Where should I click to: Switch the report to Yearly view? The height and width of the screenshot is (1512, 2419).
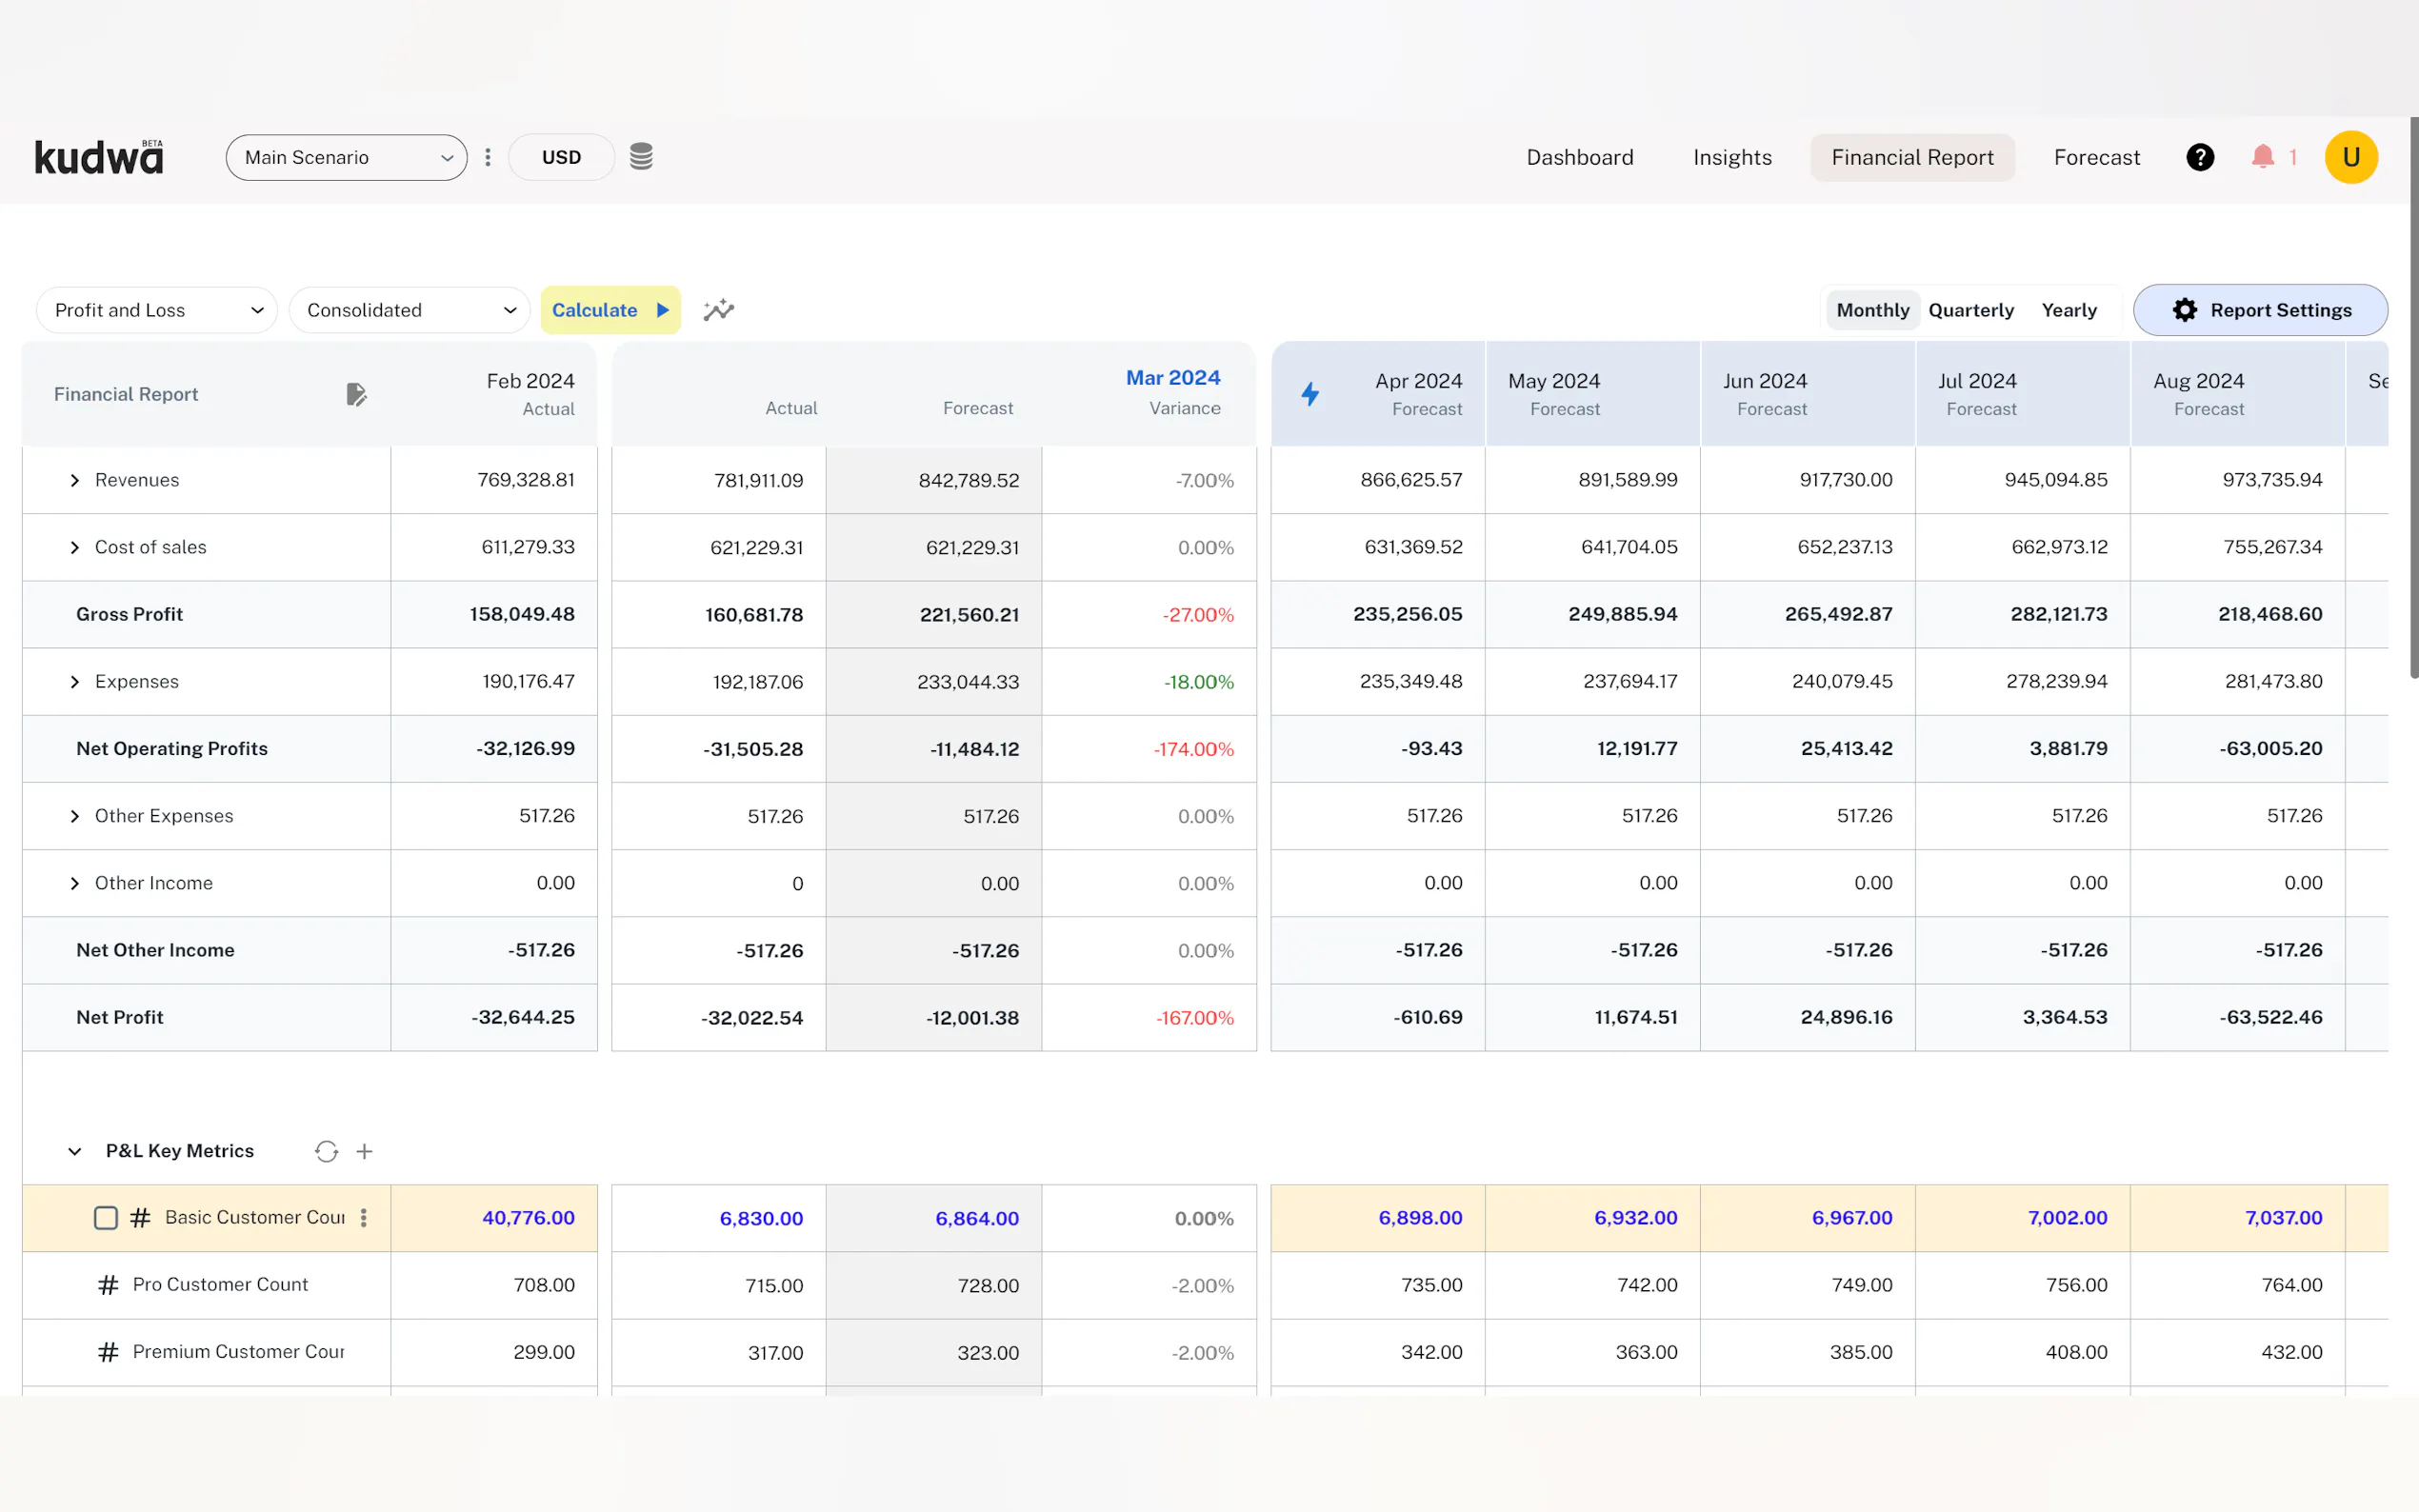[x=2068, y=310]
